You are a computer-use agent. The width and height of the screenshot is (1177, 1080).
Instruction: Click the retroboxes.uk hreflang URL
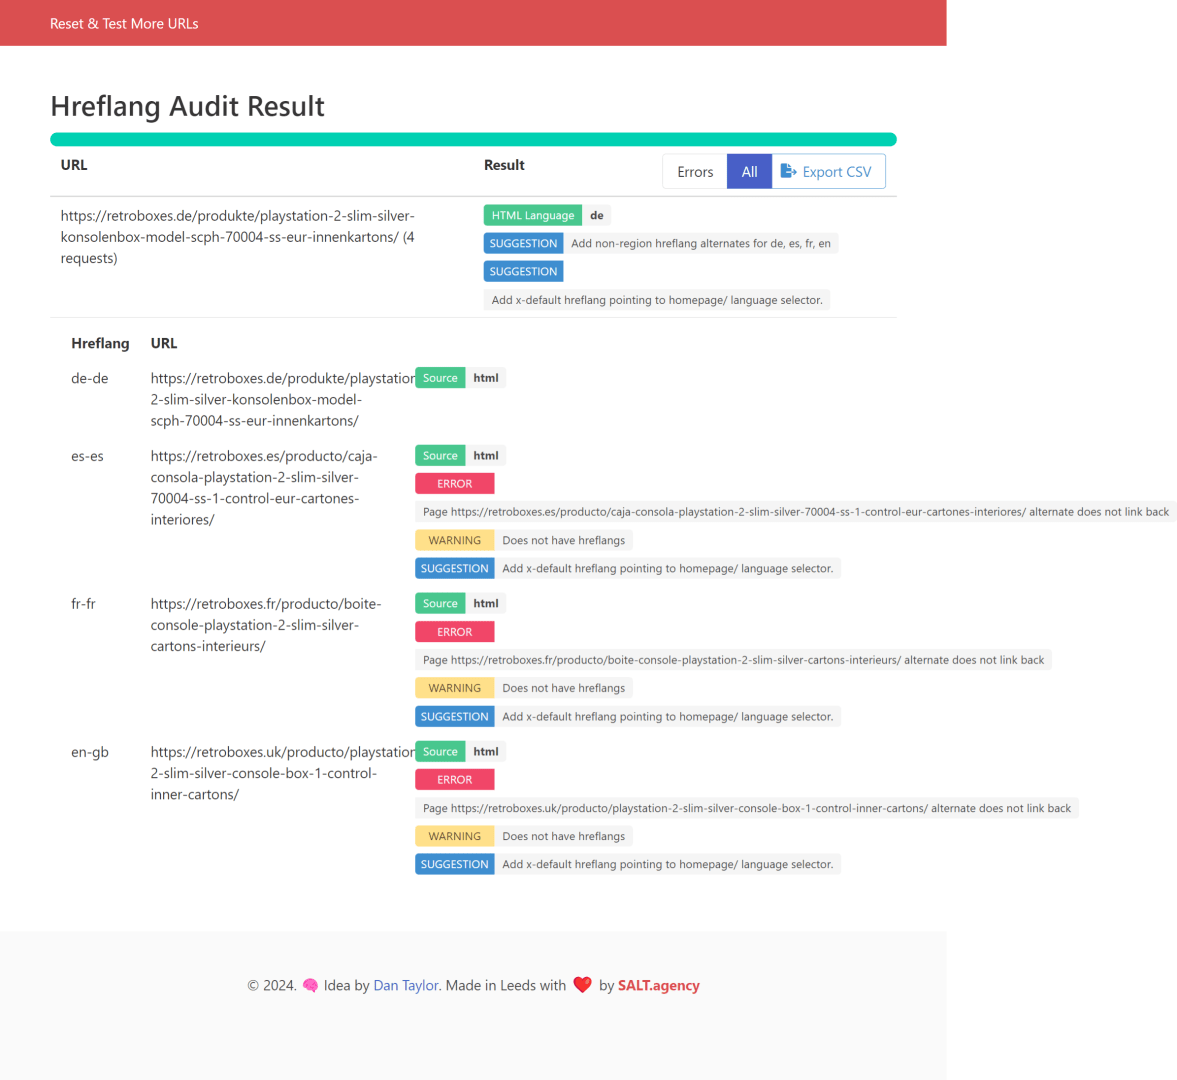[282, 773]
